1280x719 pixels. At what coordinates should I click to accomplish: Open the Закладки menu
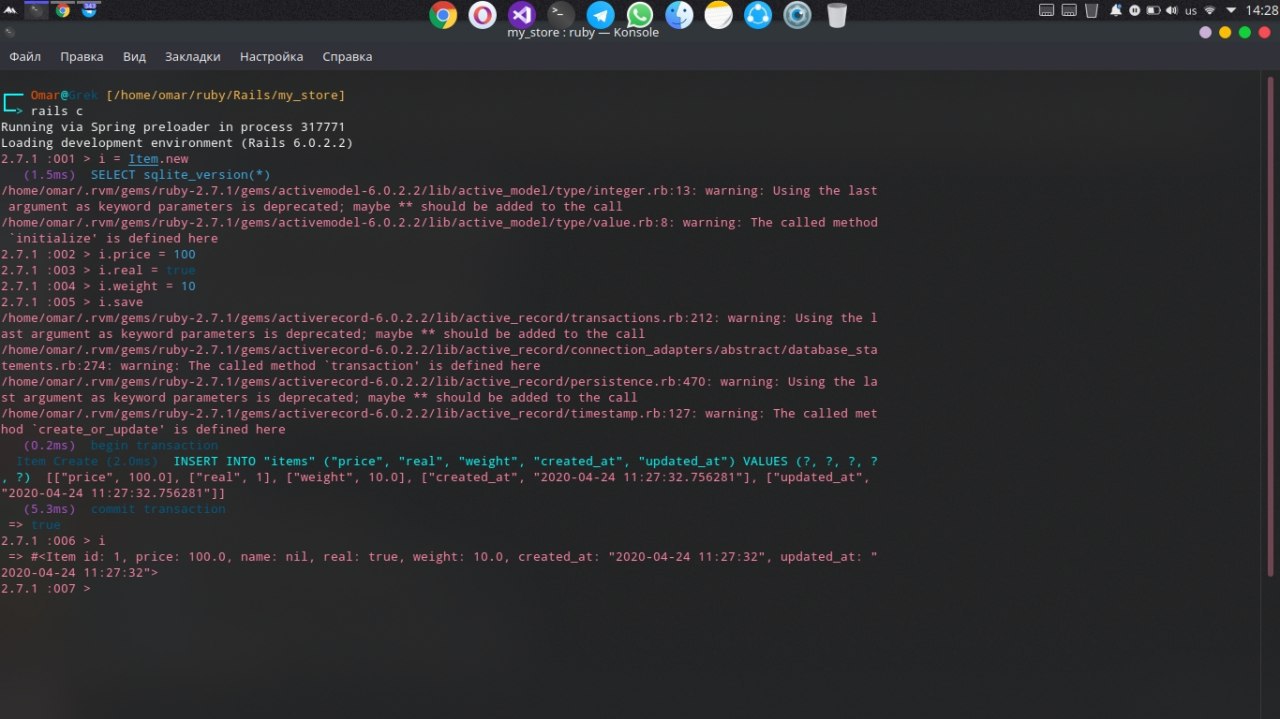pyautogui.click(x=193, y=57)
